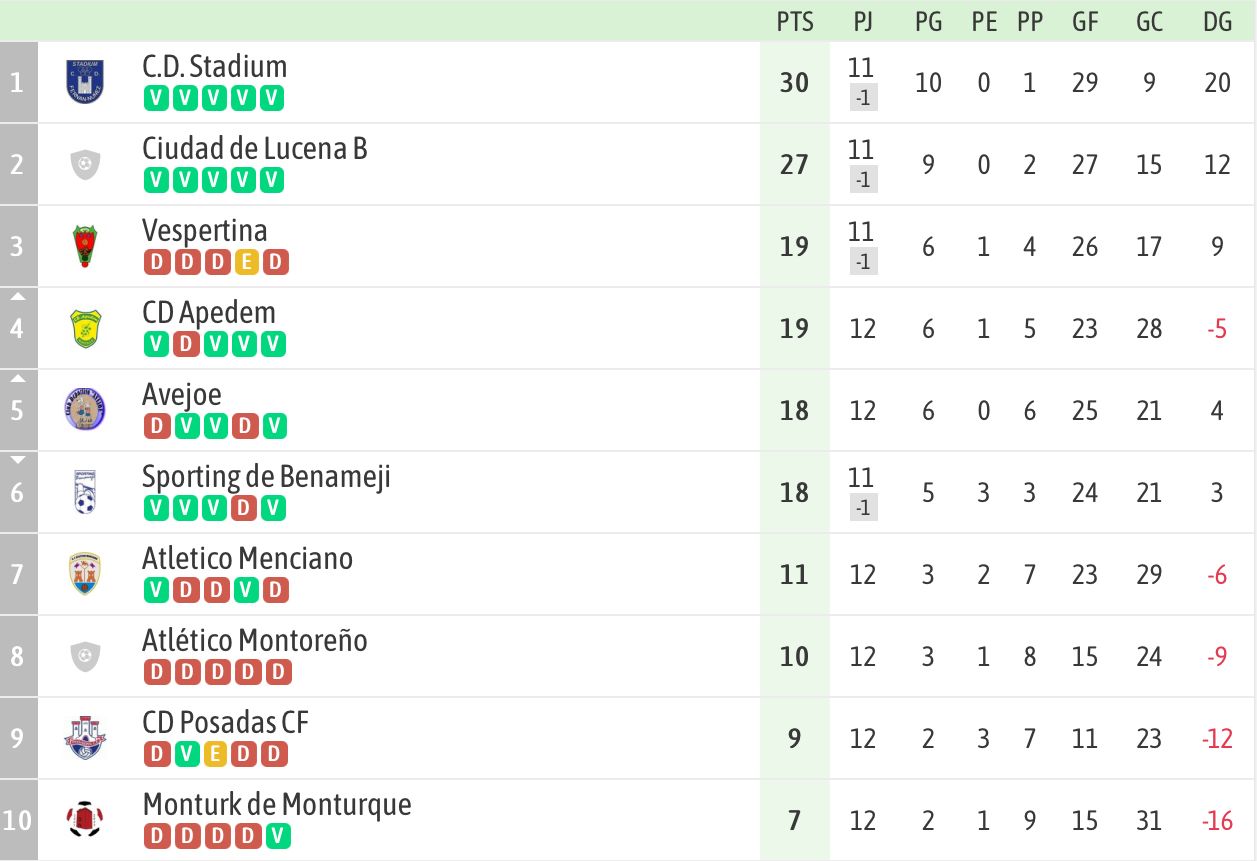Screen dimensions: 1257x861
Task: Click the Monturk de Monturque badge
Action: tap(85, 820)
